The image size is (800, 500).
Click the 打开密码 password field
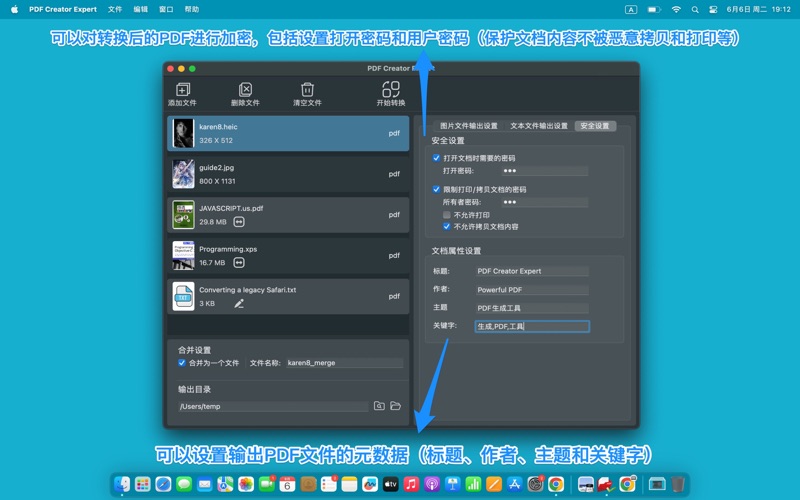pyautogui.click(x=544, y=171)
